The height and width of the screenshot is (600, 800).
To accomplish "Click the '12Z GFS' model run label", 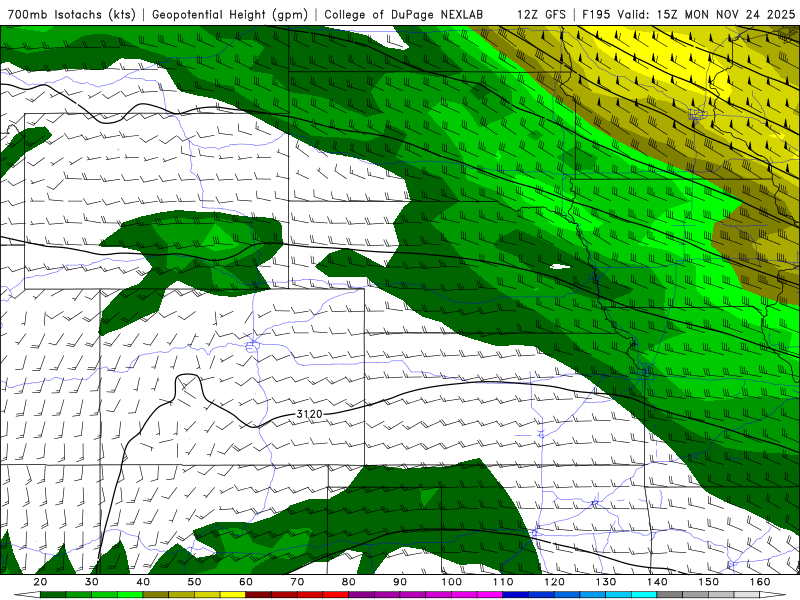I will 541,15.
